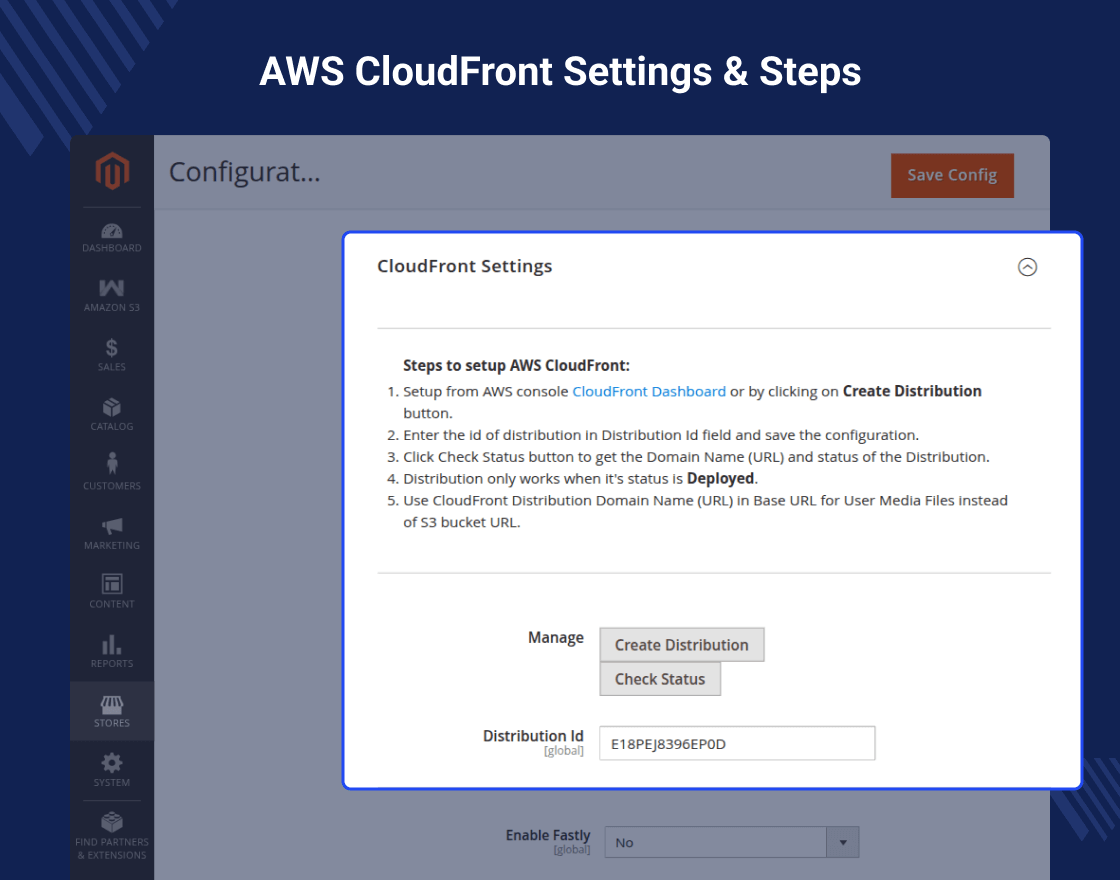This screenshot has height=880, width=1120.
Task: Click the Save Config button
Action: point(952,175)
